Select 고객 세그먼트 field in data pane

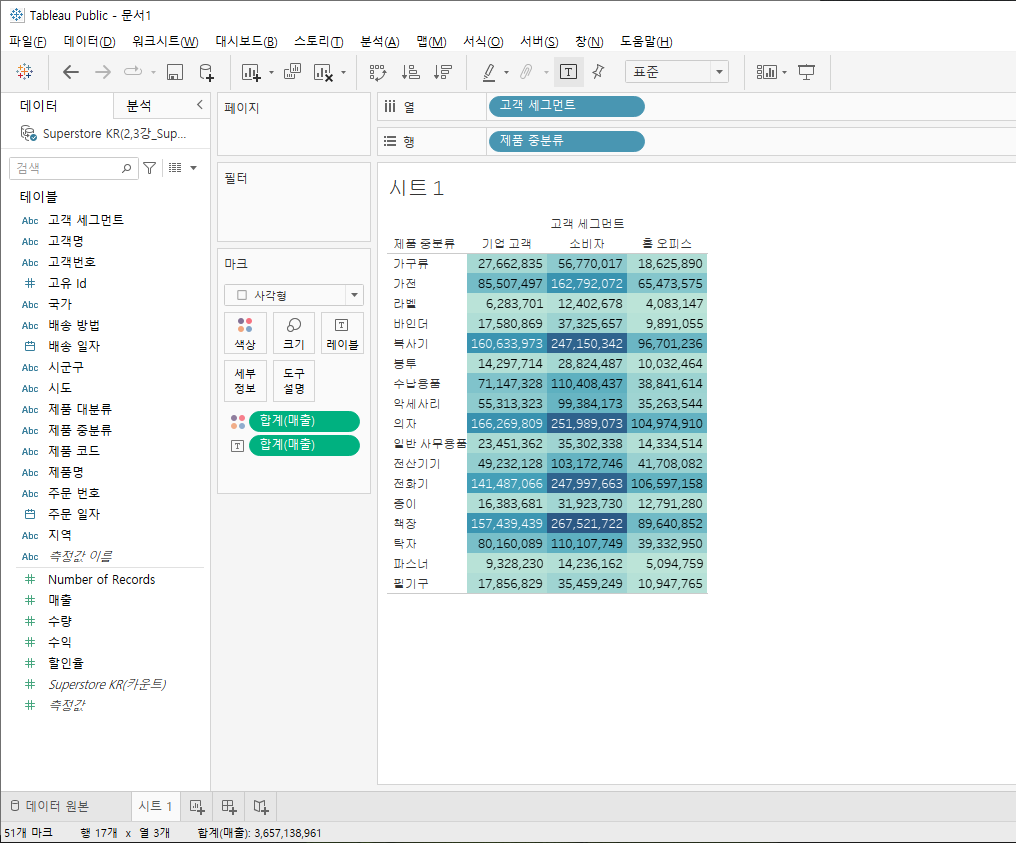click(x=86, y=220)
